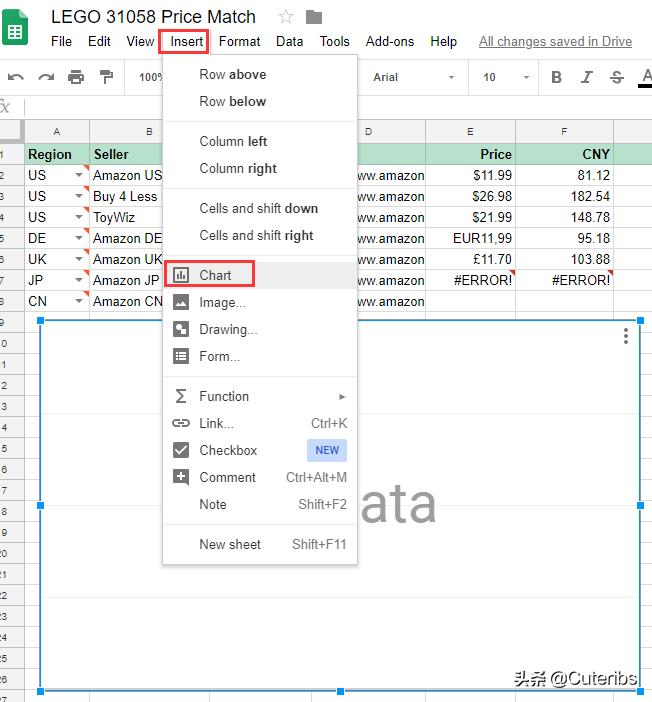This screenshot has height=702, width=652.
Task: Choose Row above from Insert menu
Action: [260, 74]
